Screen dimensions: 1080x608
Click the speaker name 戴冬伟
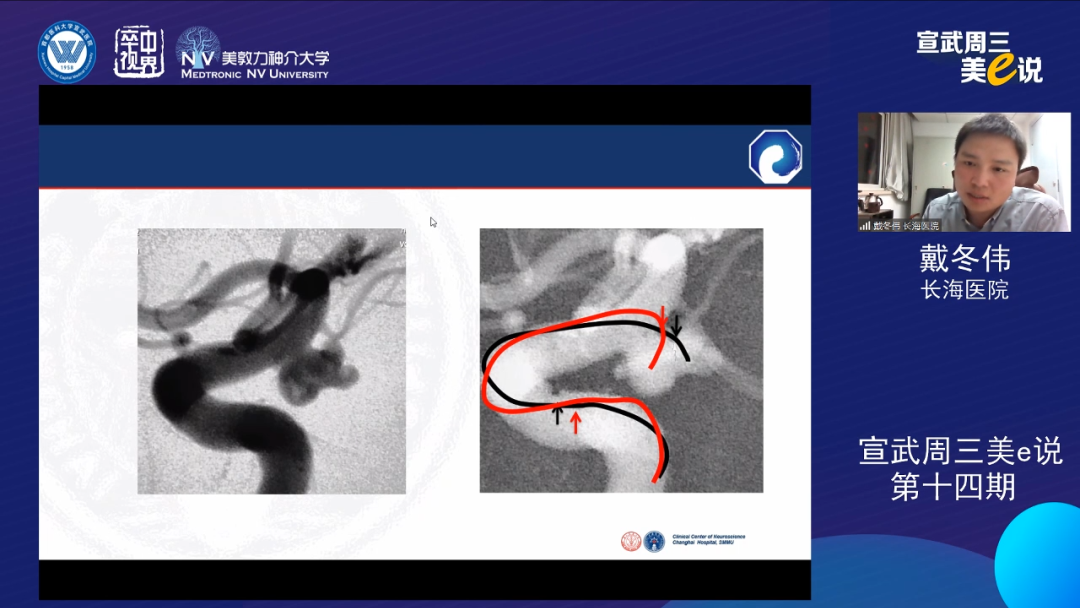[964, 259]
